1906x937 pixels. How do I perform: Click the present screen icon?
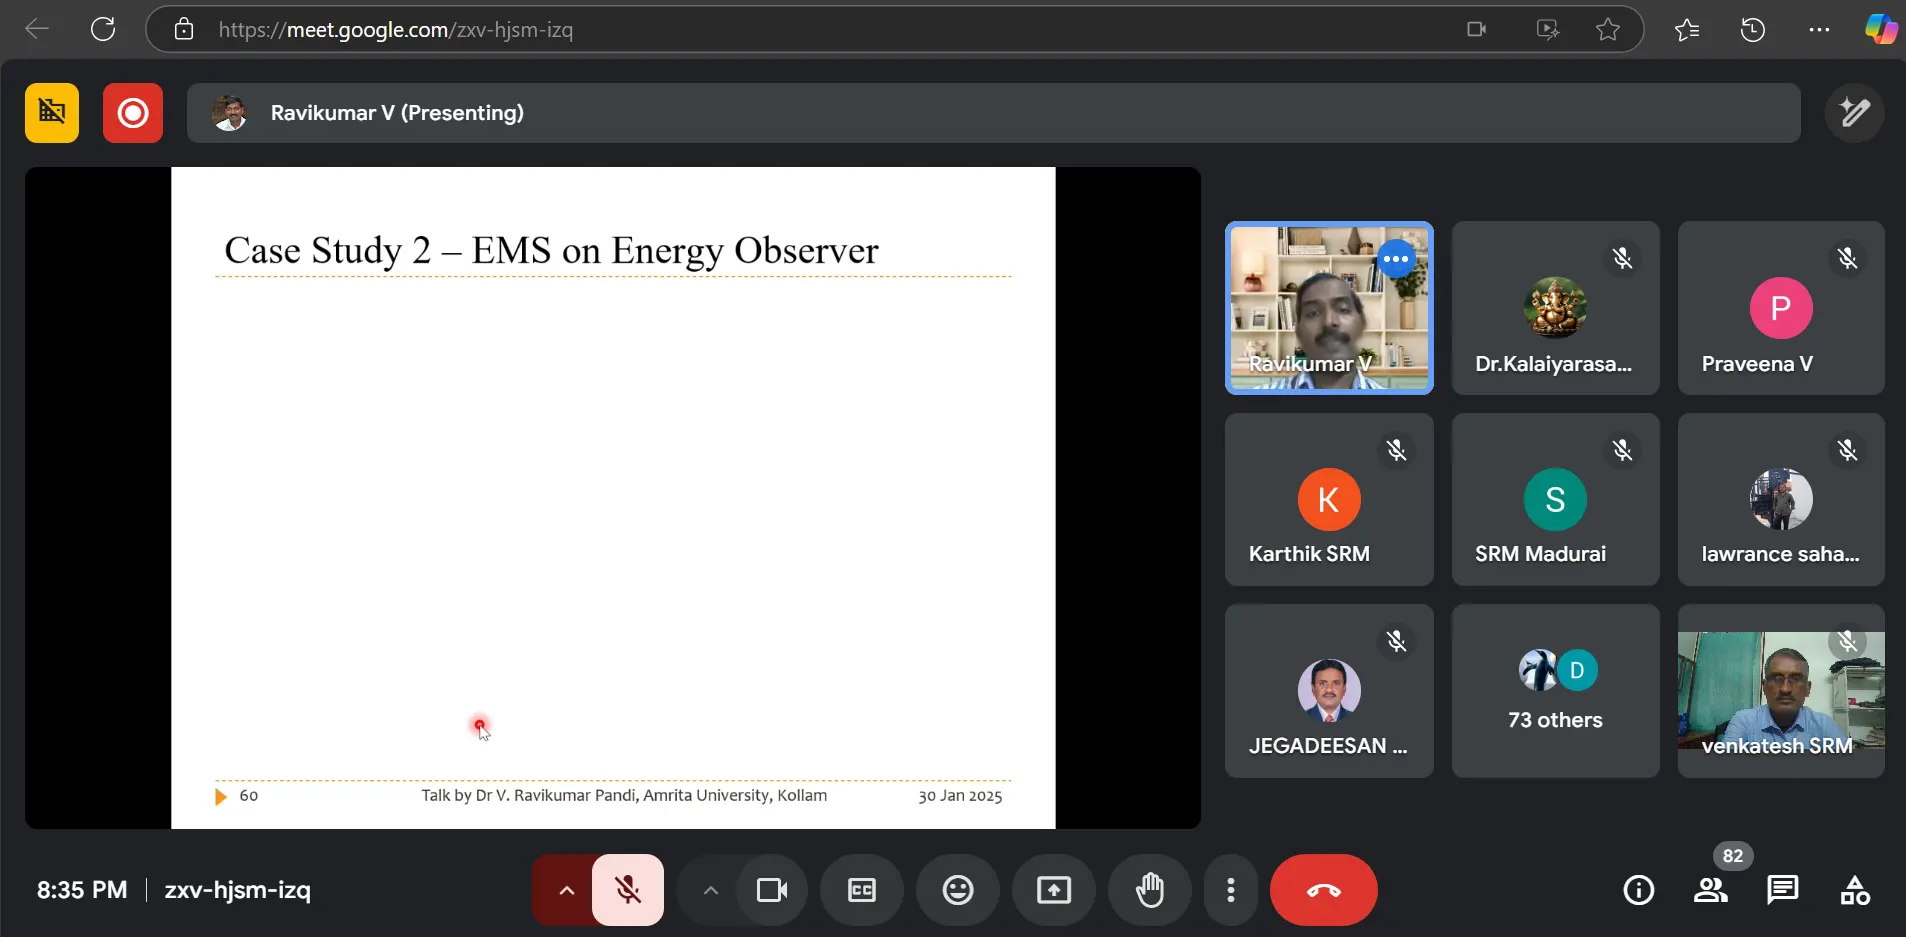[1054, 890]
